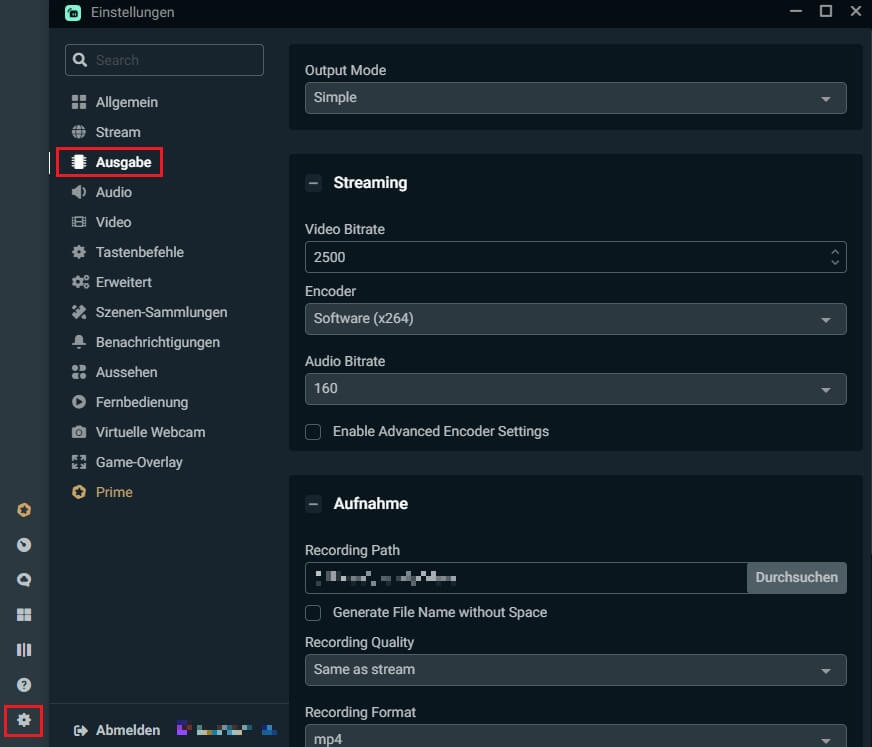
Task: Click the Durchsuchen button
Action: [x=796, y=577]
